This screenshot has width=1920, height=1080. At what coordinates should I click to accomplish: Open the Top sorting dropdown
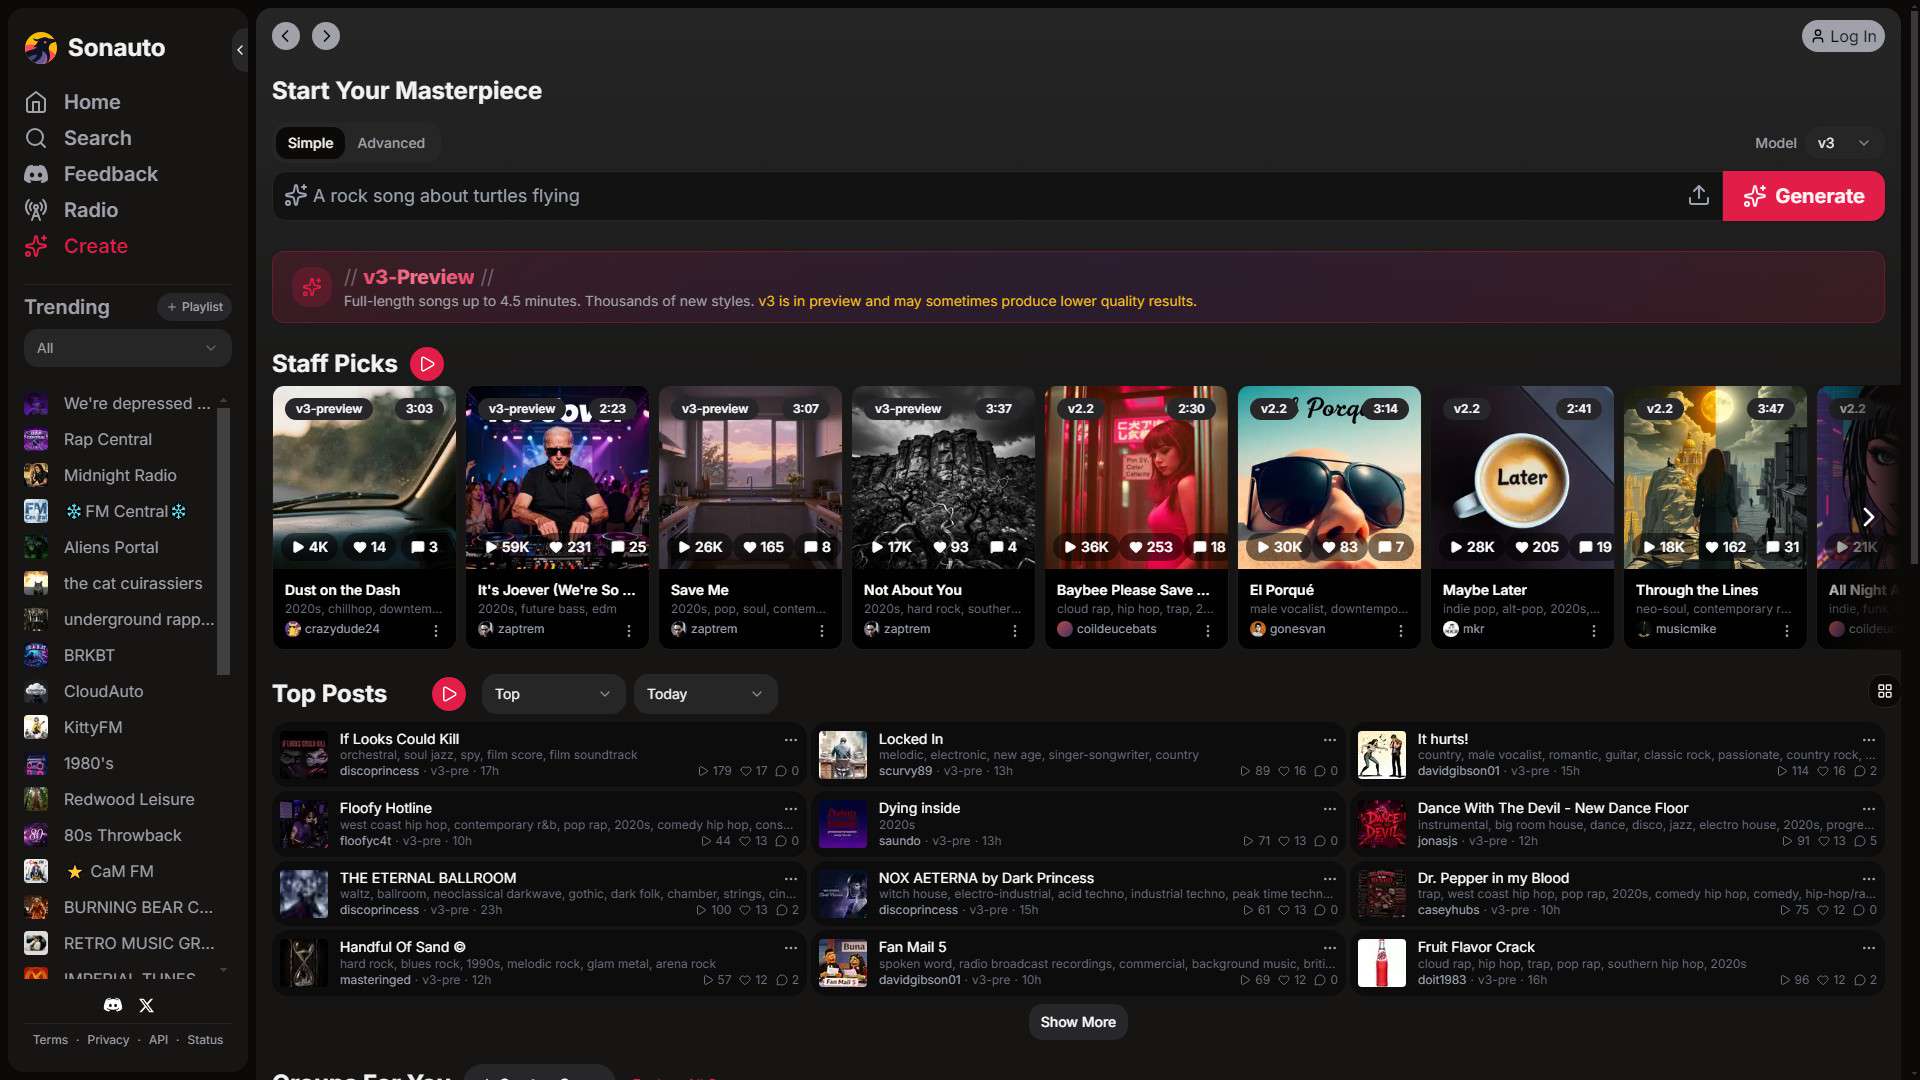[553, 694]
